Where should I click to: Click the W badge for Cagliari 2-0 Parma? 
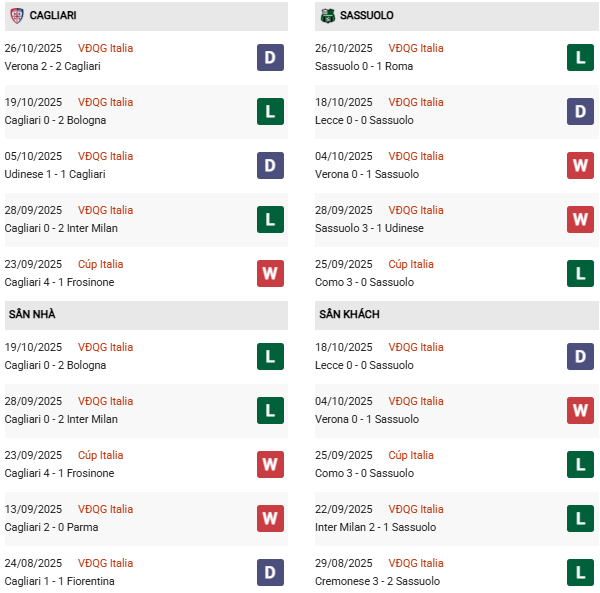270,518
